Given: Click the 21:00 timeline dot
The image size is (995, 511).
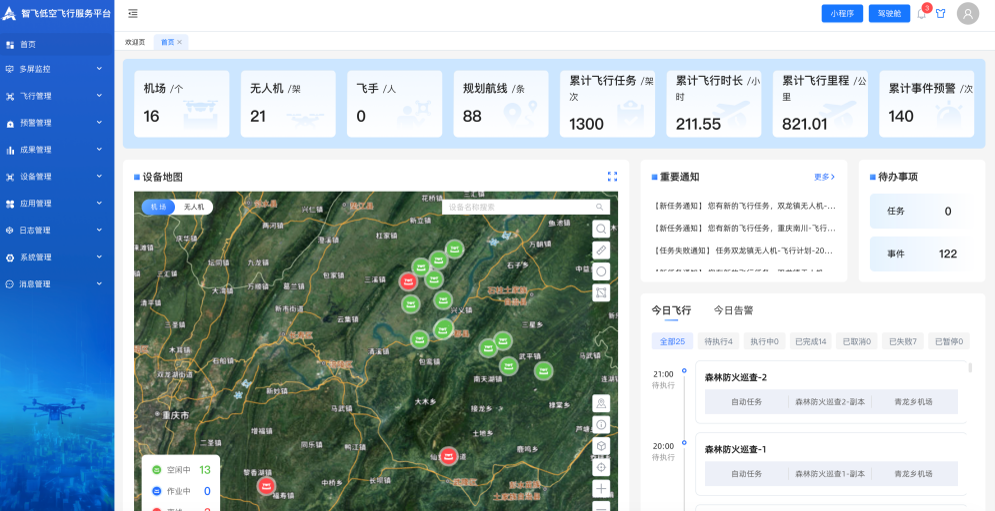Looking at the screenshot, I should (x=683, y=370).
